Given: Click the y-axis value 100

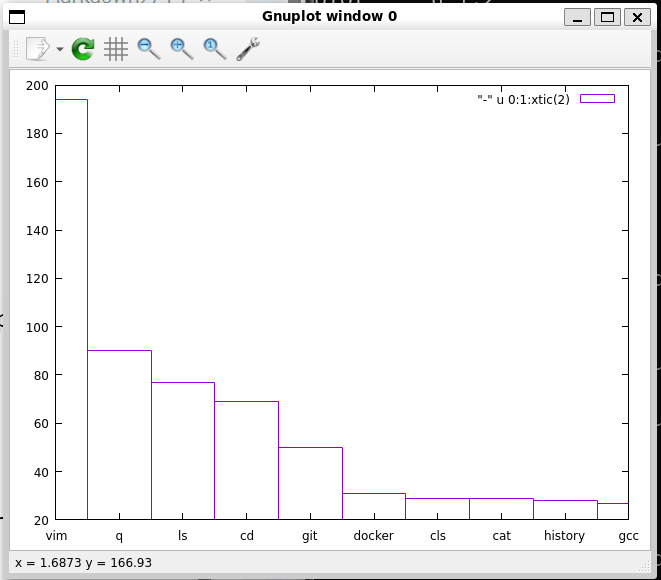Looking at the screenshot, I should point(37,328).
